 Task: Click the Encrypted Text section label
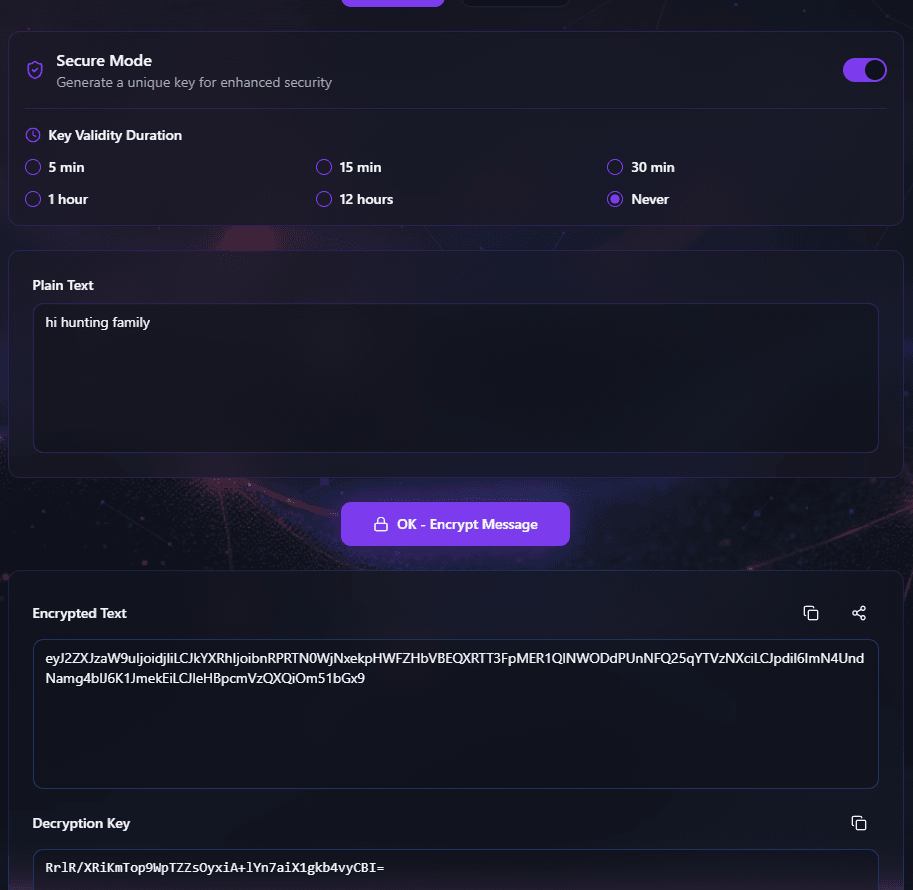point(80,613)
